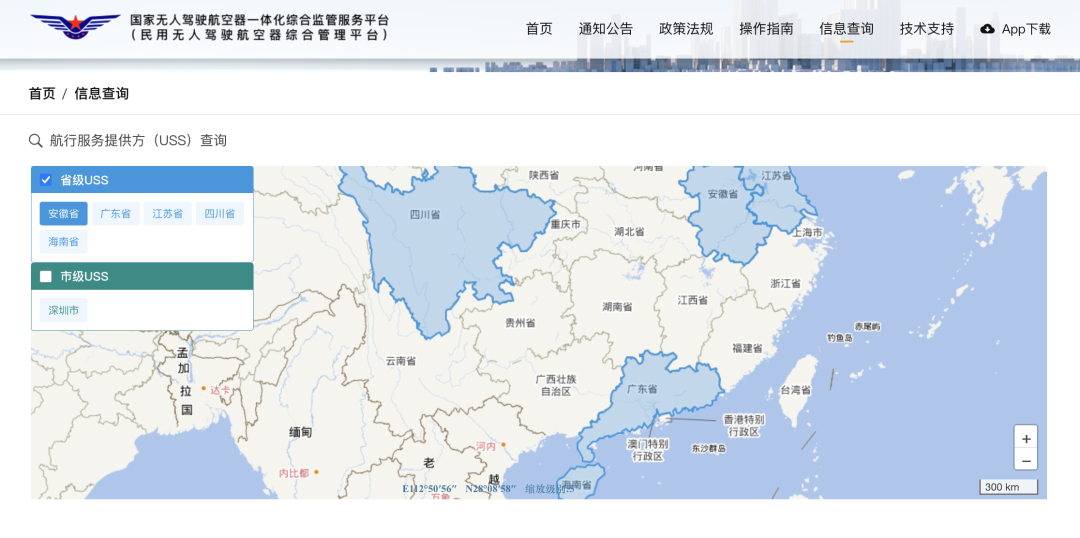Click the platform title text in header

point(260,27)
